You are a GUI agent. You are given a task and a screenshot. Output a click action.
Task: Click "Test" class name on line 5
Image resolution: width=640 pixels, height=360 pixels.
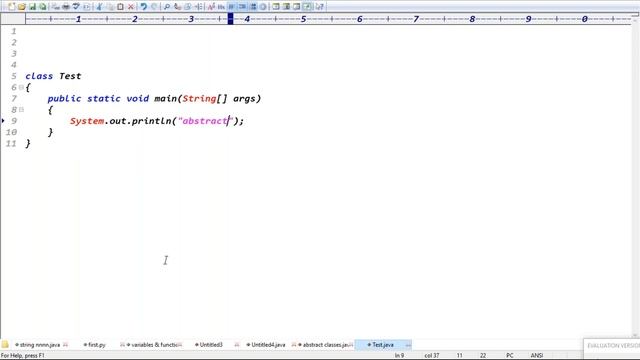[x=70, y=76]
